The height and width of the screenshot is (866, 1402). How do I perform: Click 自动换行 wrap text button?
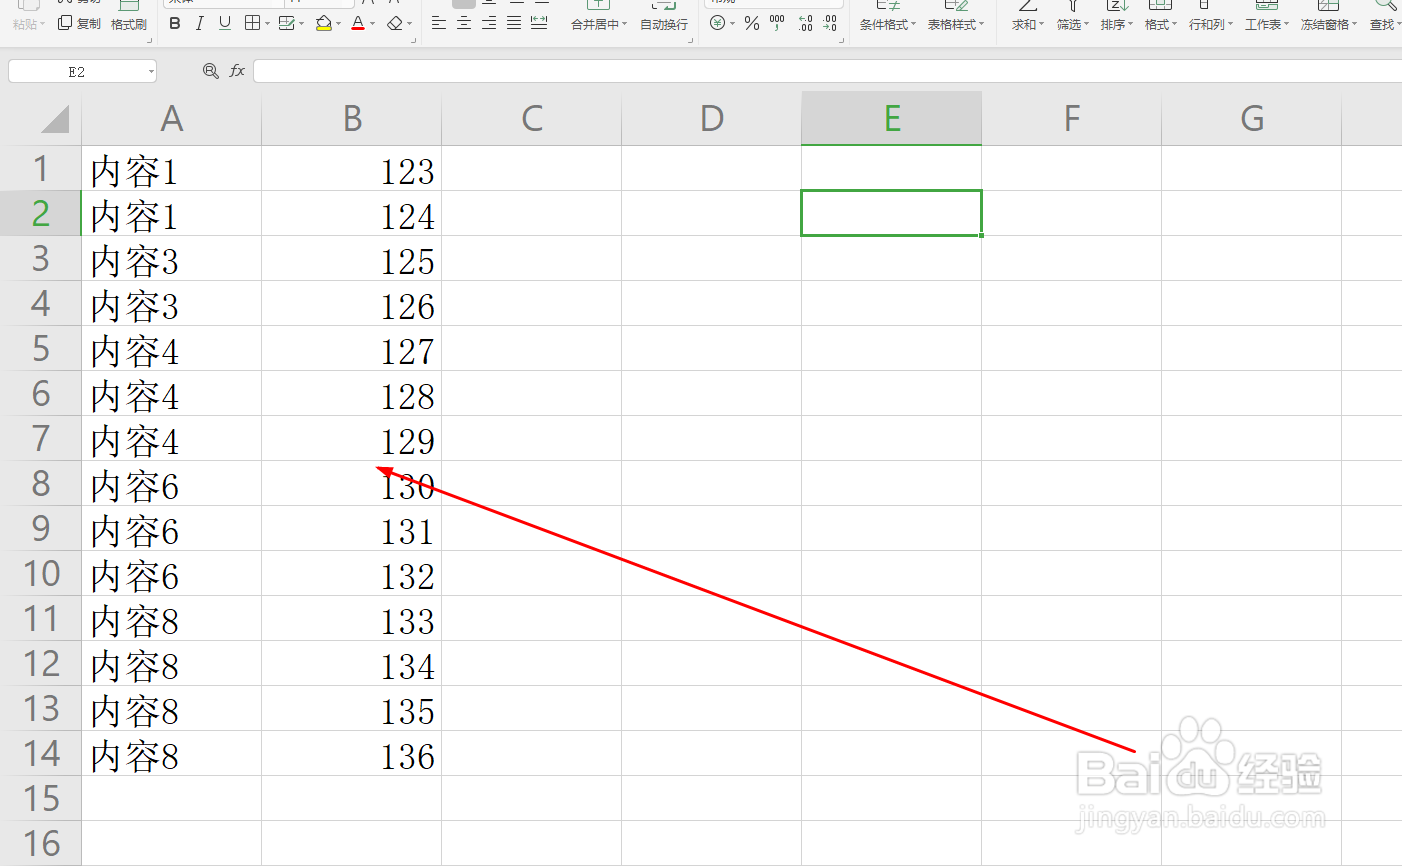click(664, 24)
